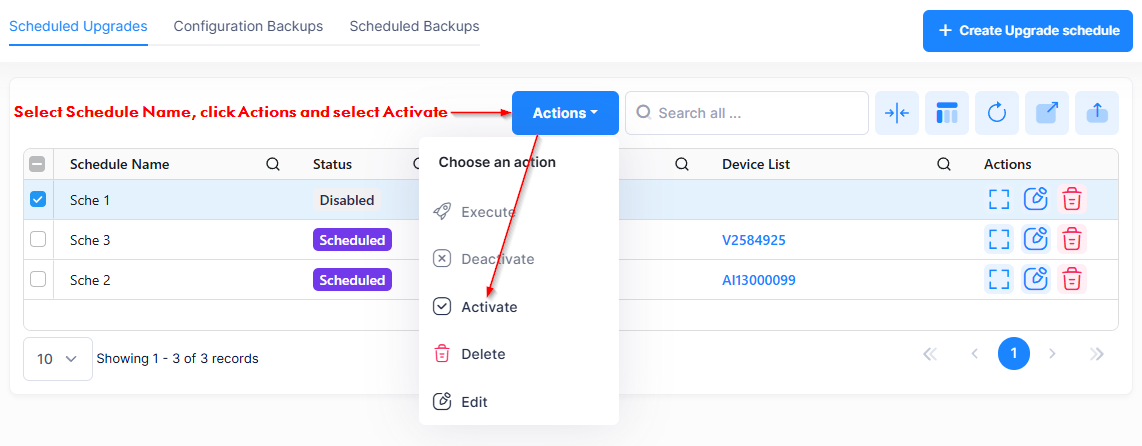The image size is (1142, 446).
Task: Open the column chooser table icon
Action: pyautogui.click(x=947, y=113)
